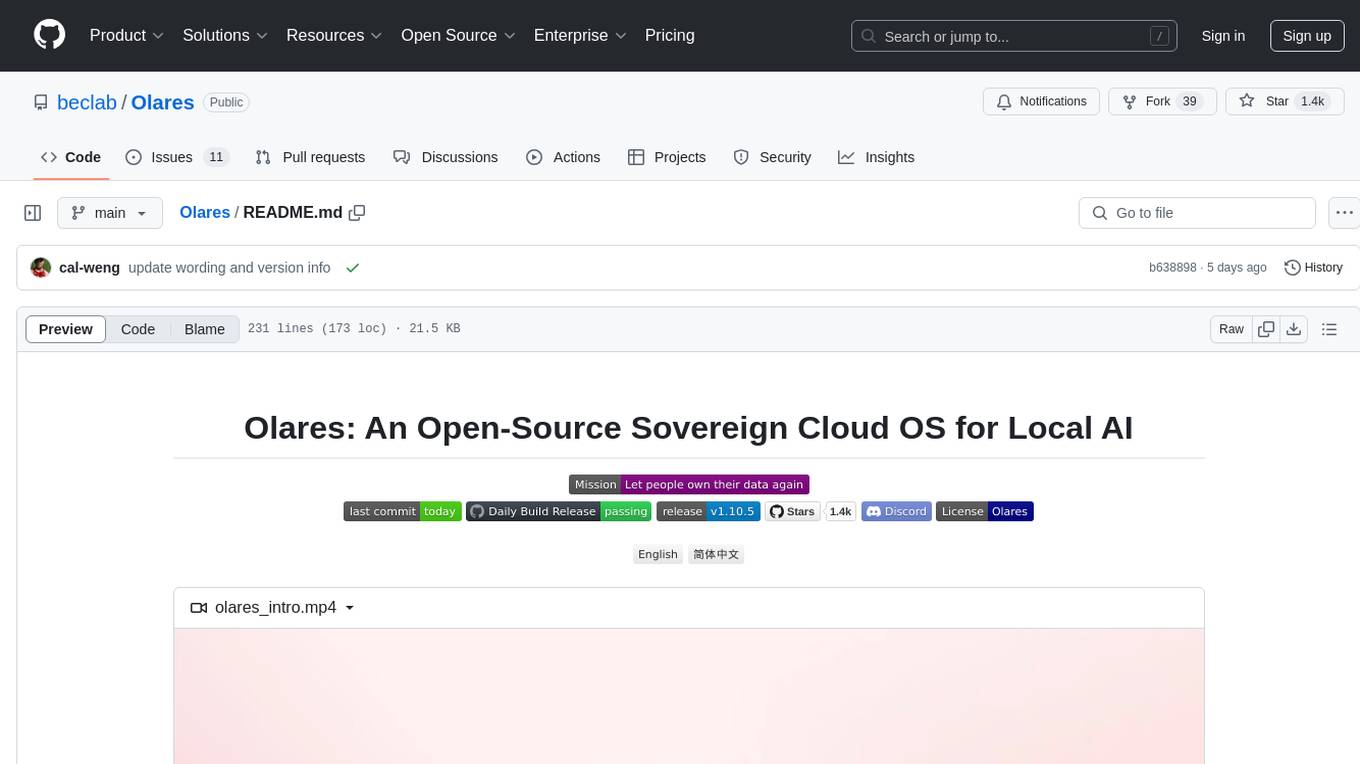Open the Actions tab
Image resolution: width=1360 pixels, height=764 pixels.
pos(563,157)
